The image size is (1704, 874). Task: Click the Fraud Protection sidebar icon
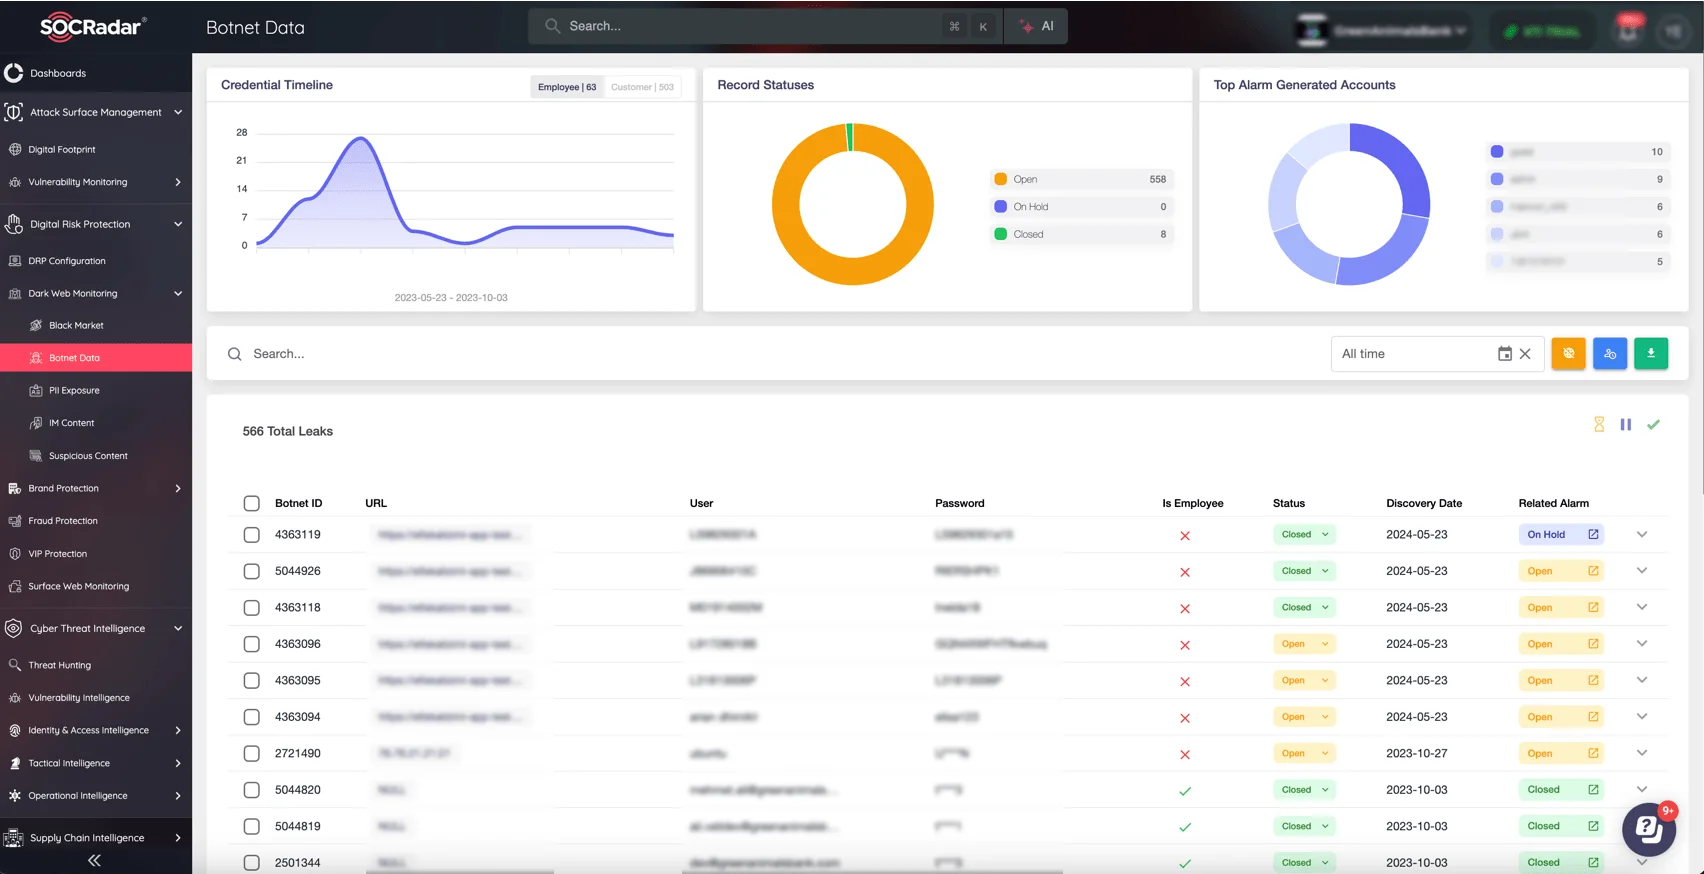point(15,521)
